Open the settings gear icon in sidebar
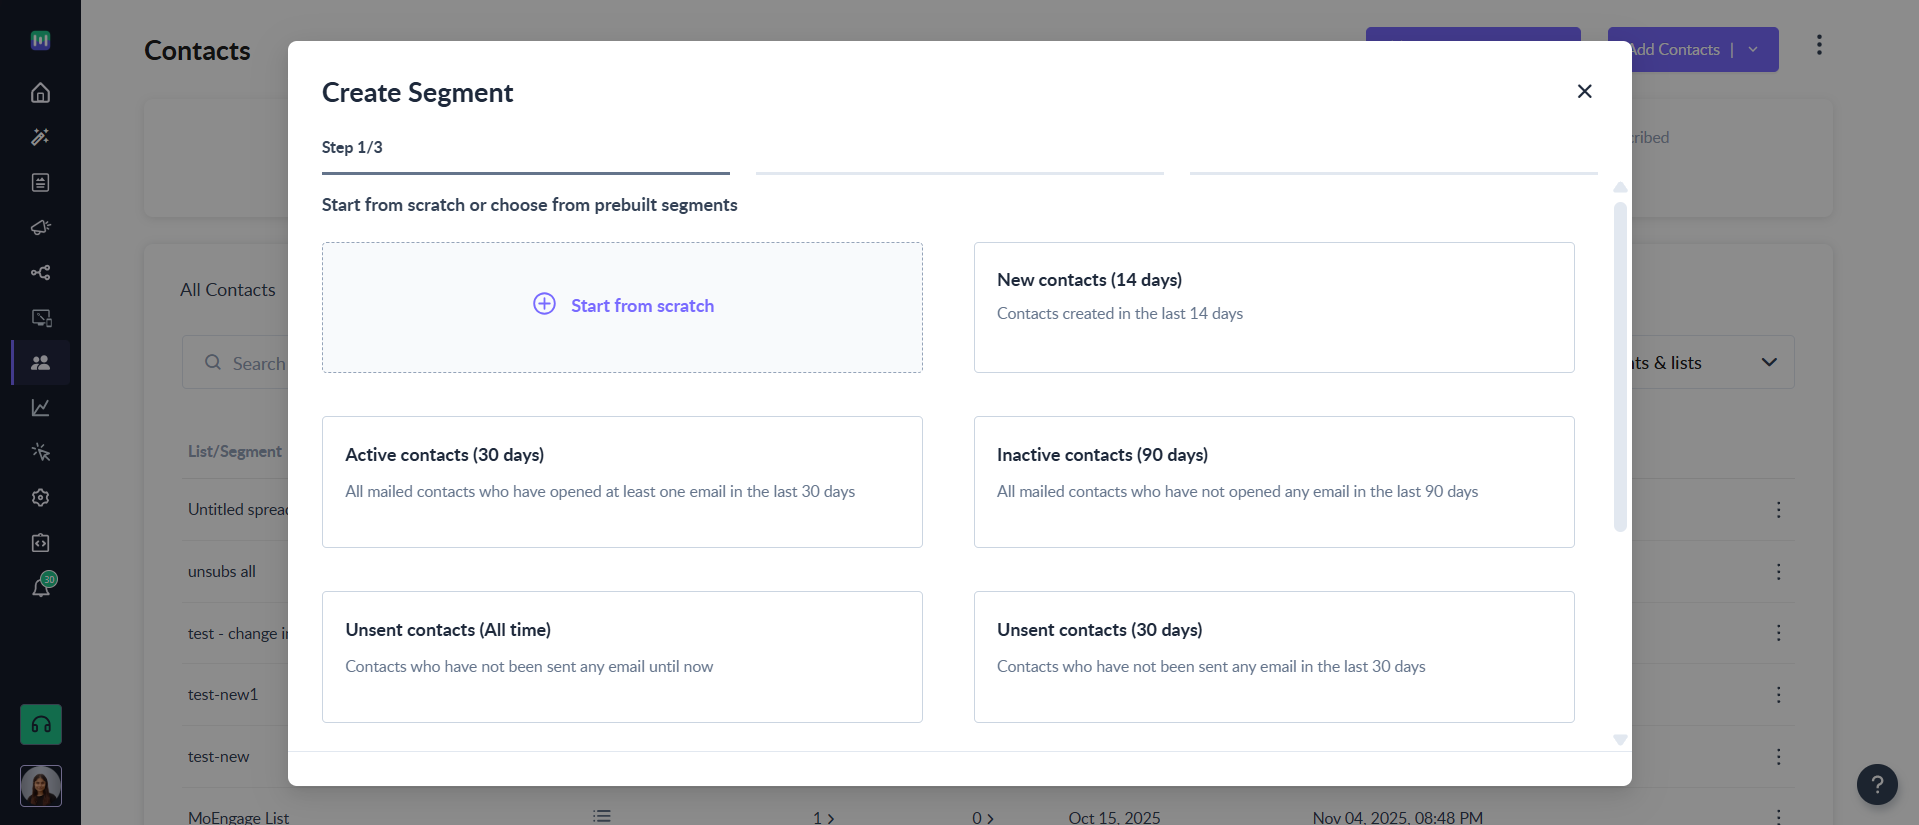The height and width of the screenshot is (825, 1919). coord(40,498)
